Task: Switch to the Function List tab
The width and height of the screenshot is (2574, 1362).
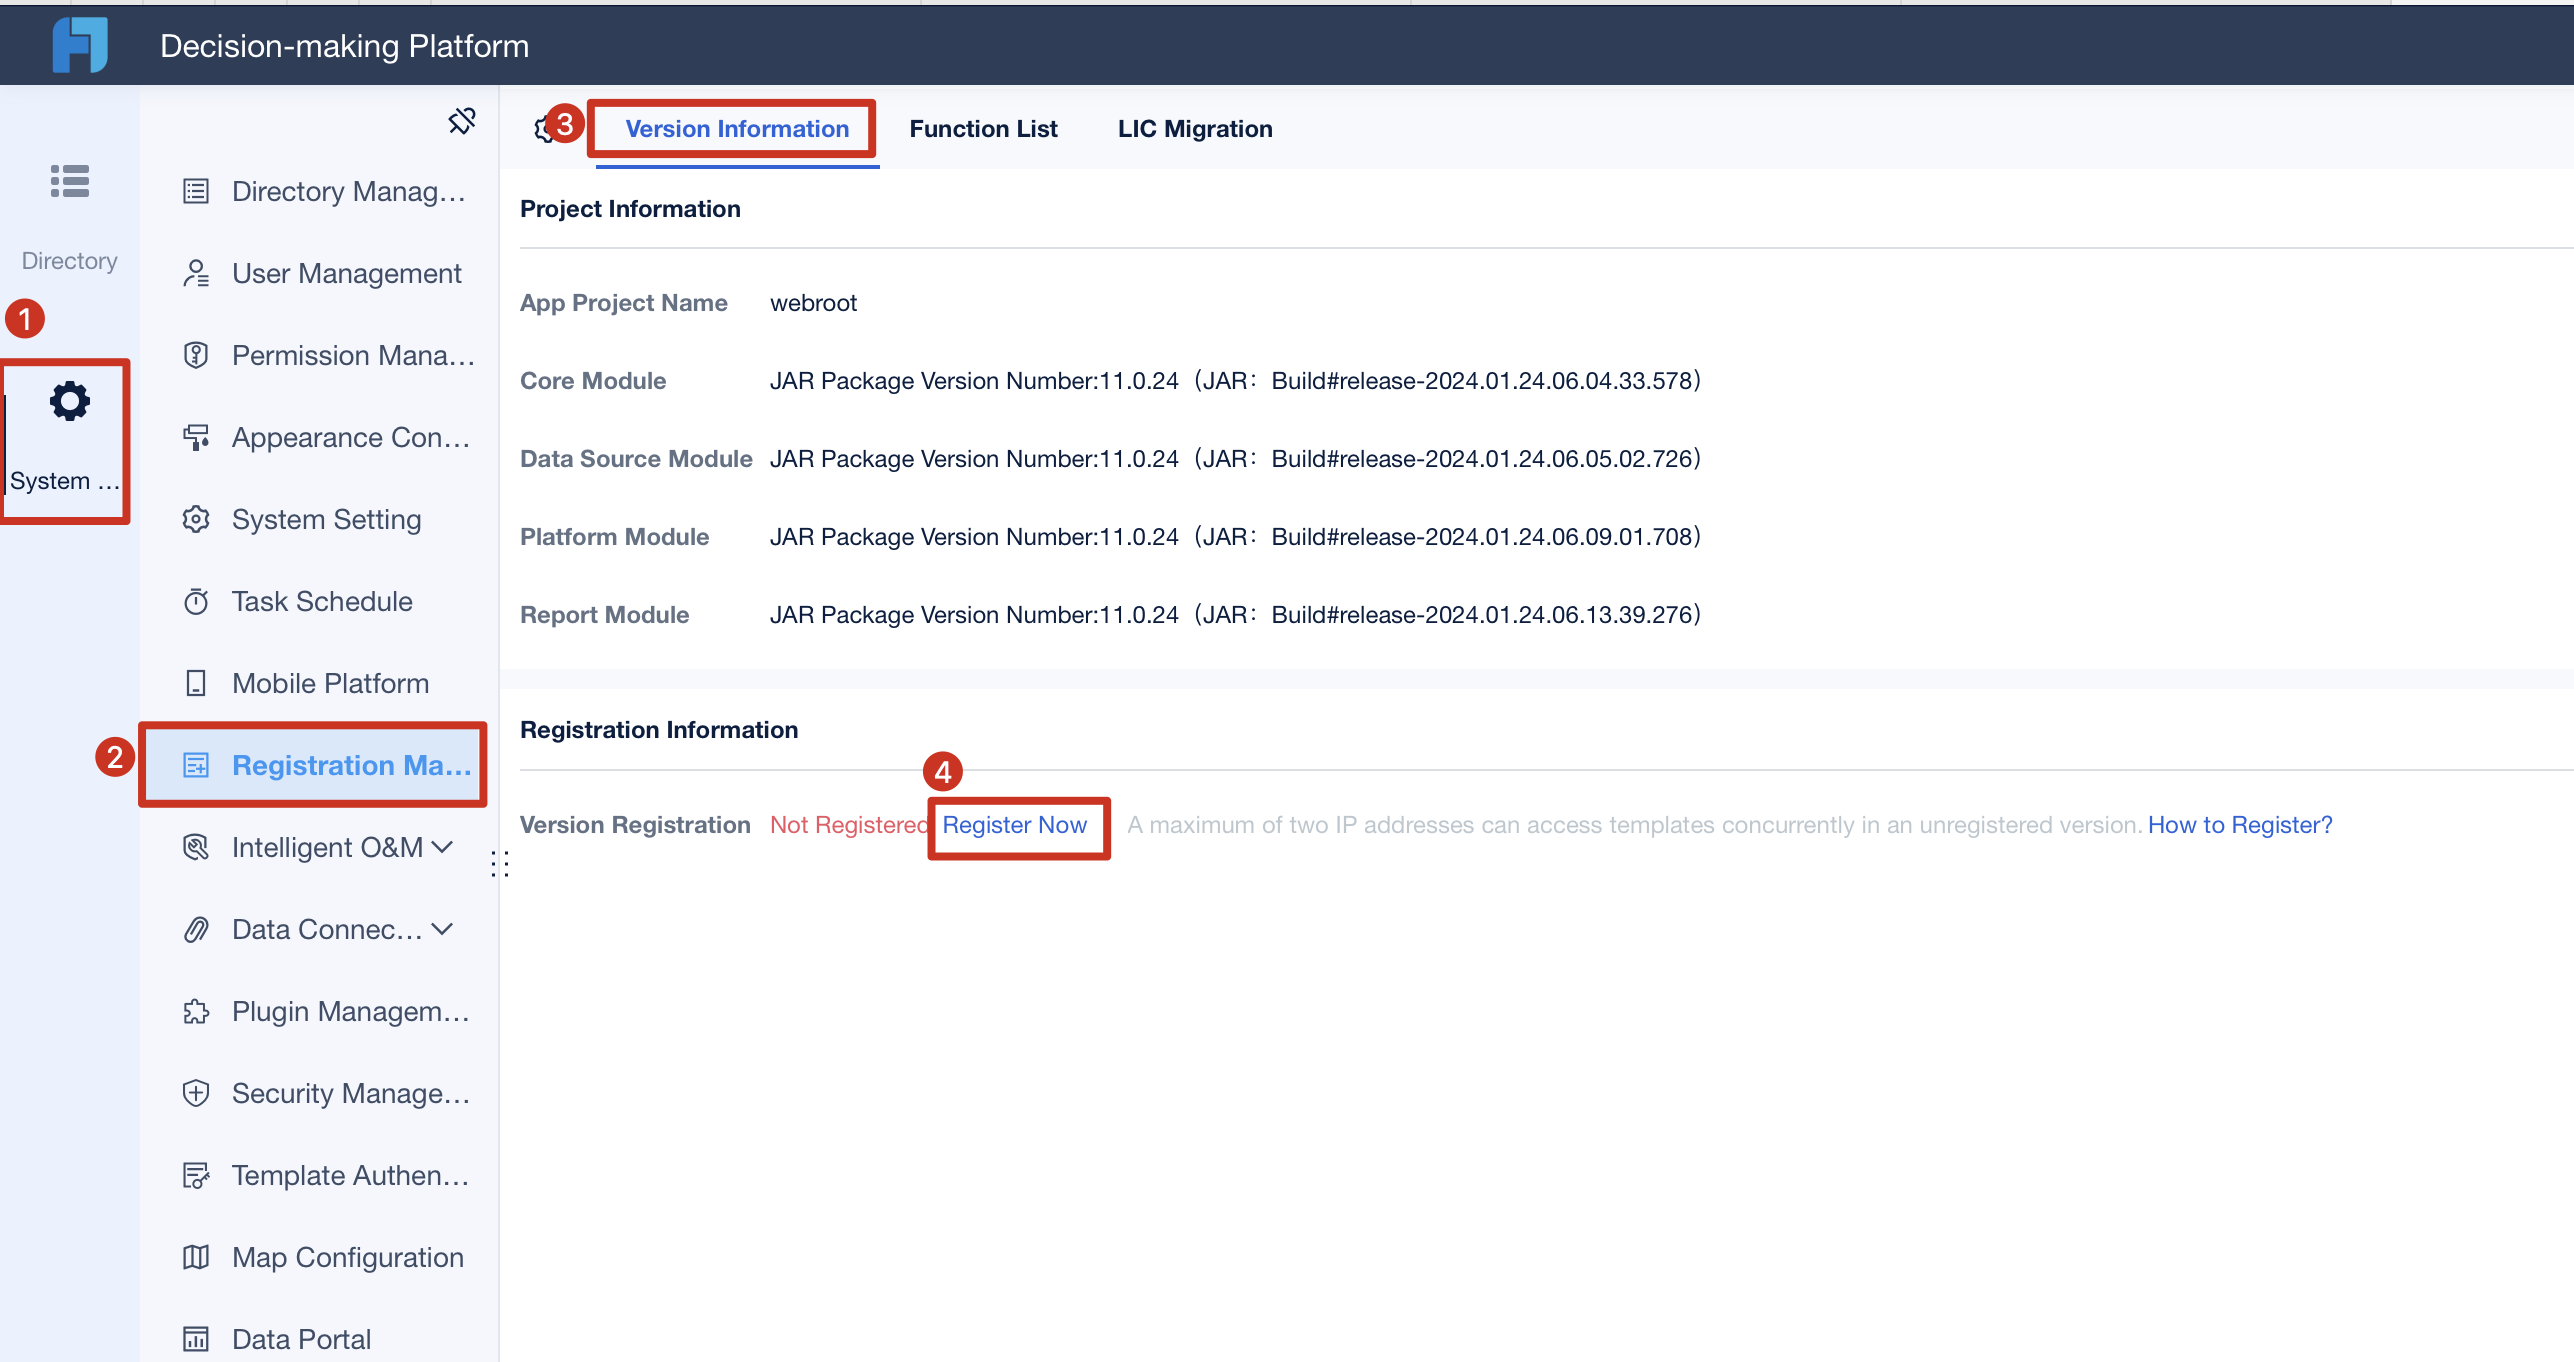Action: click(x=983, y=128)
